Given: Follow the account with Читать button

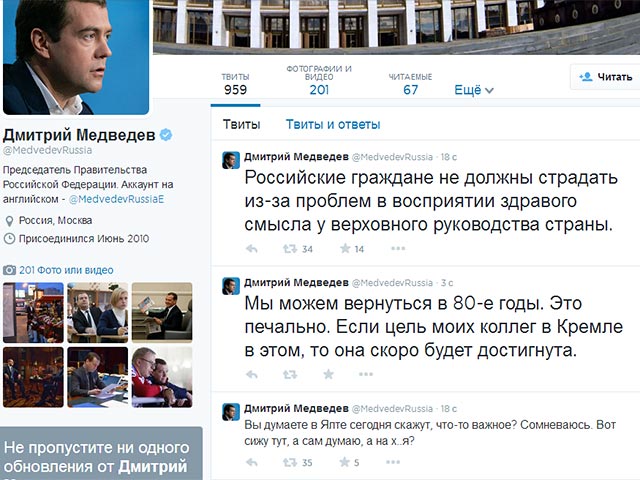Looking at the screenshot, I should click(606, 77).
